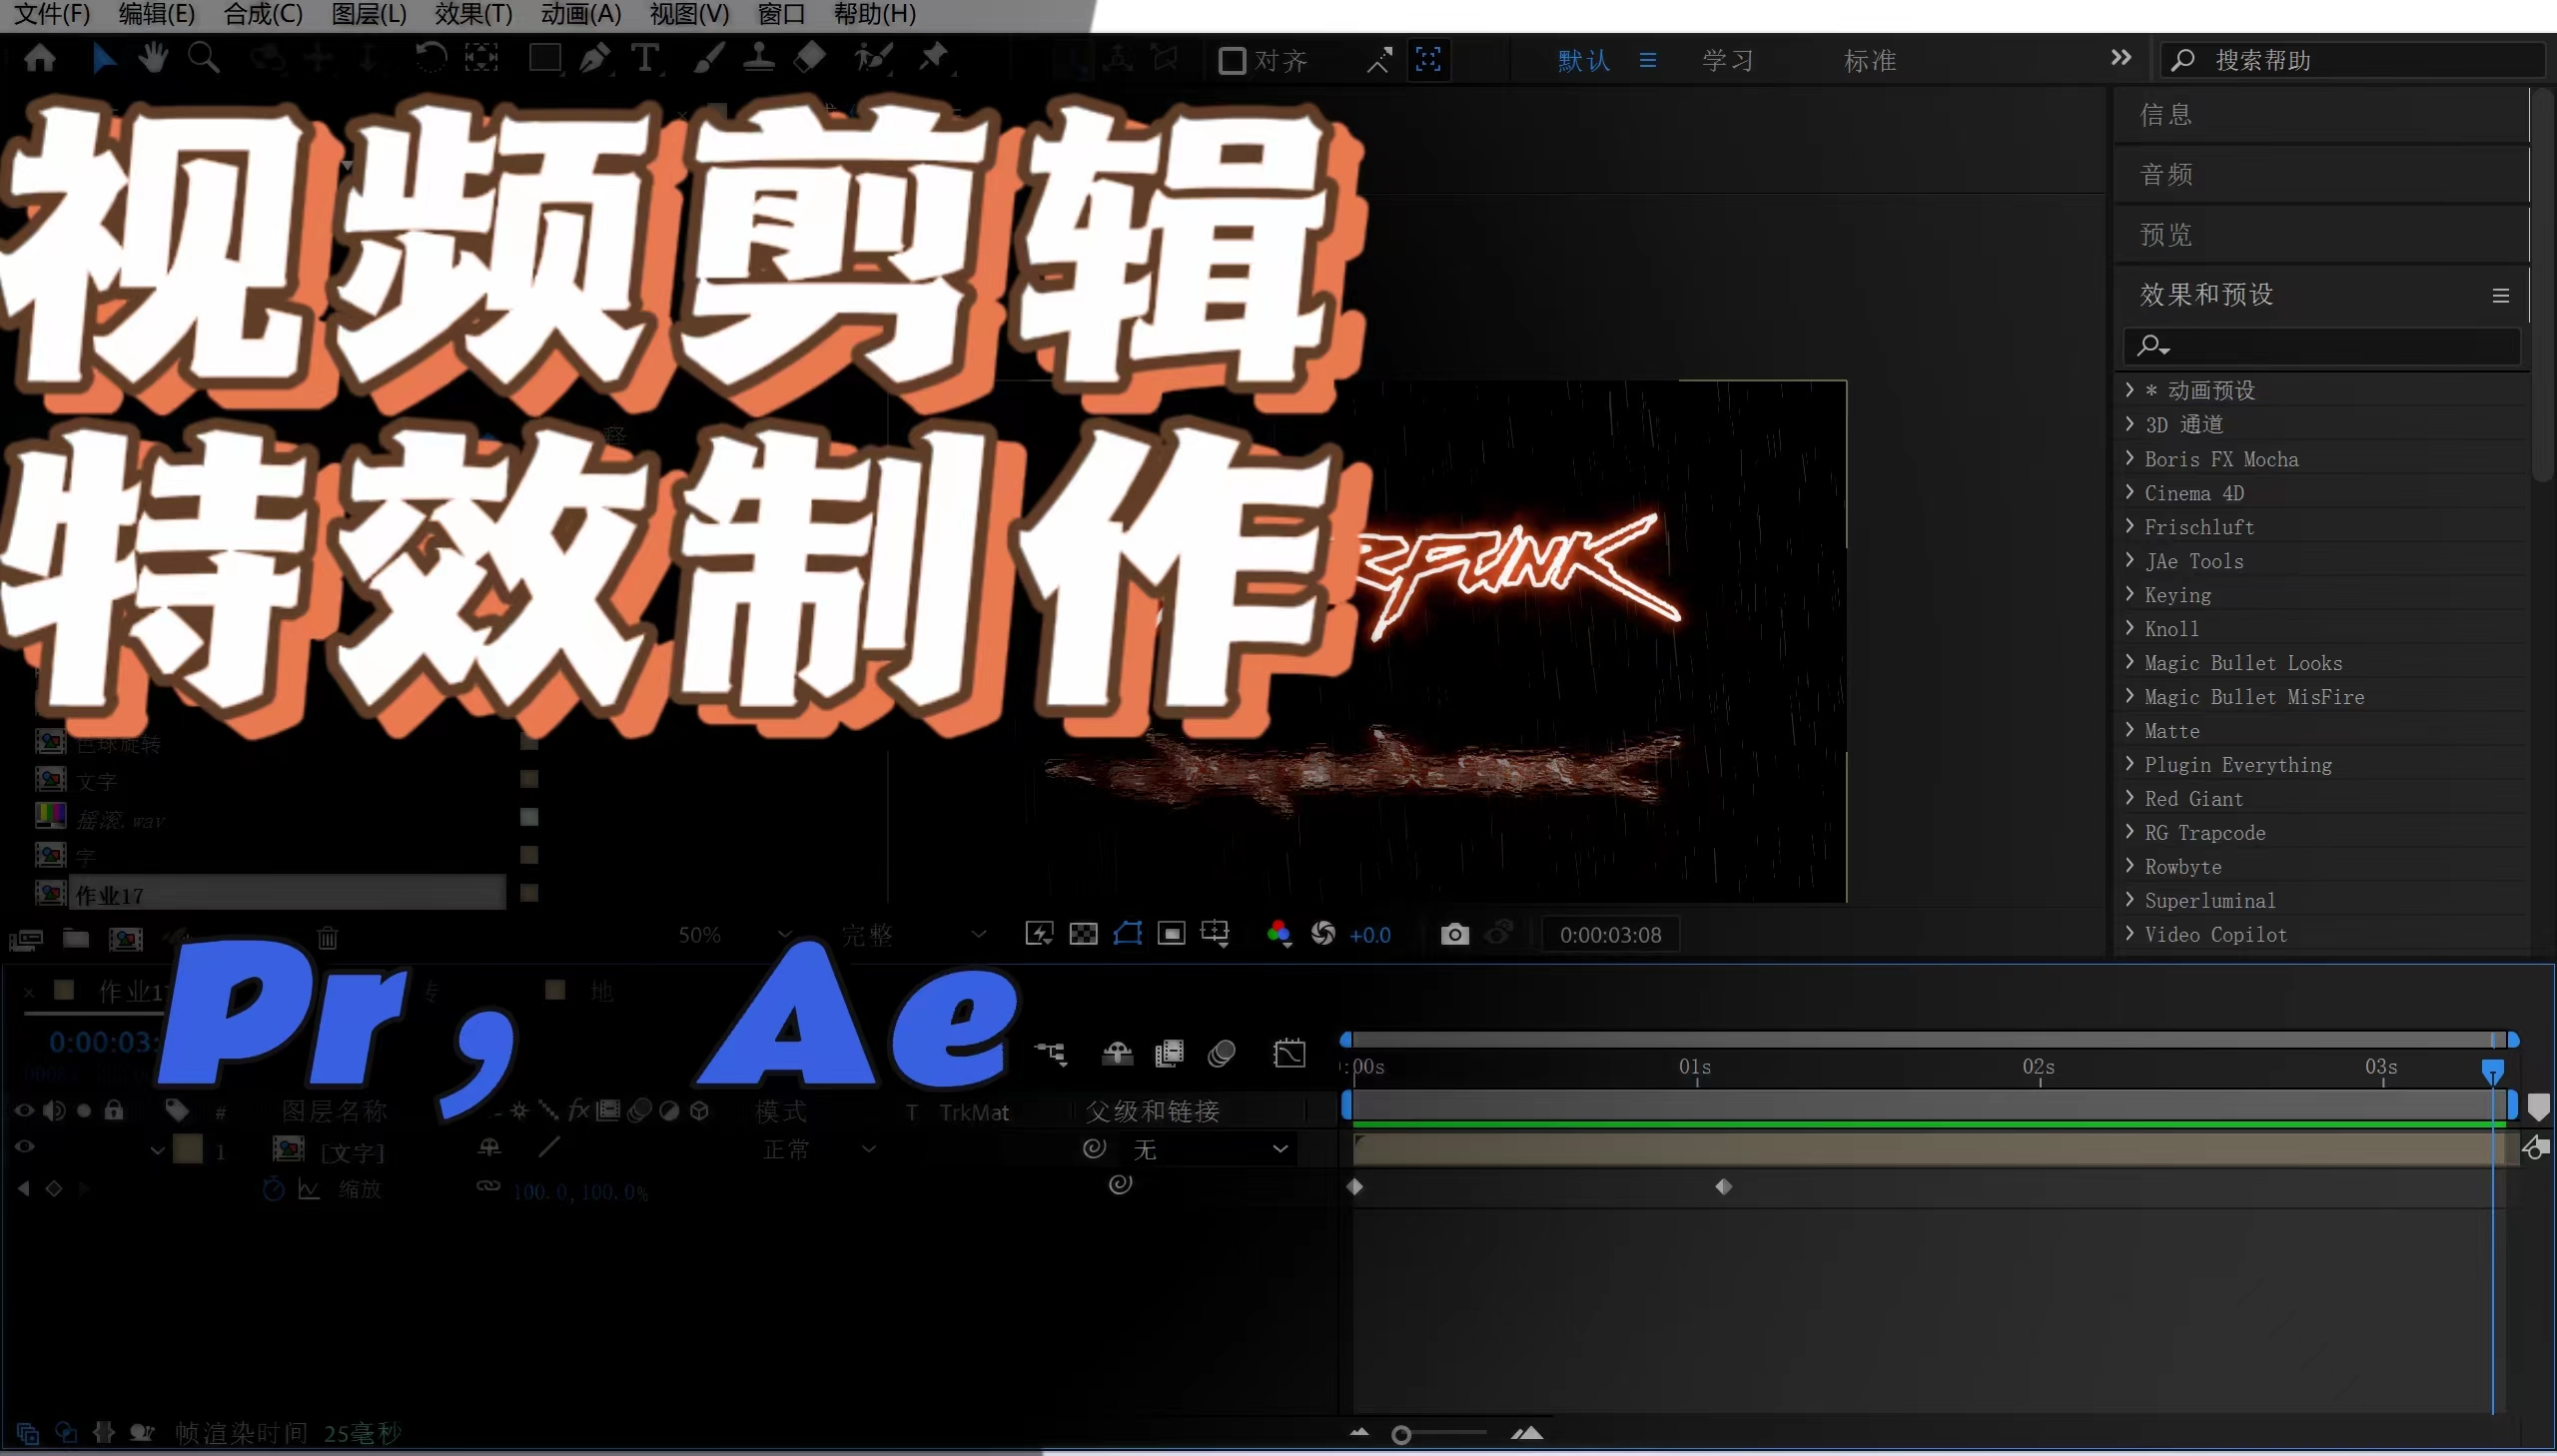Open the Graph Editor
The image size is (2557, 1456).
tap(1289, 1052)
